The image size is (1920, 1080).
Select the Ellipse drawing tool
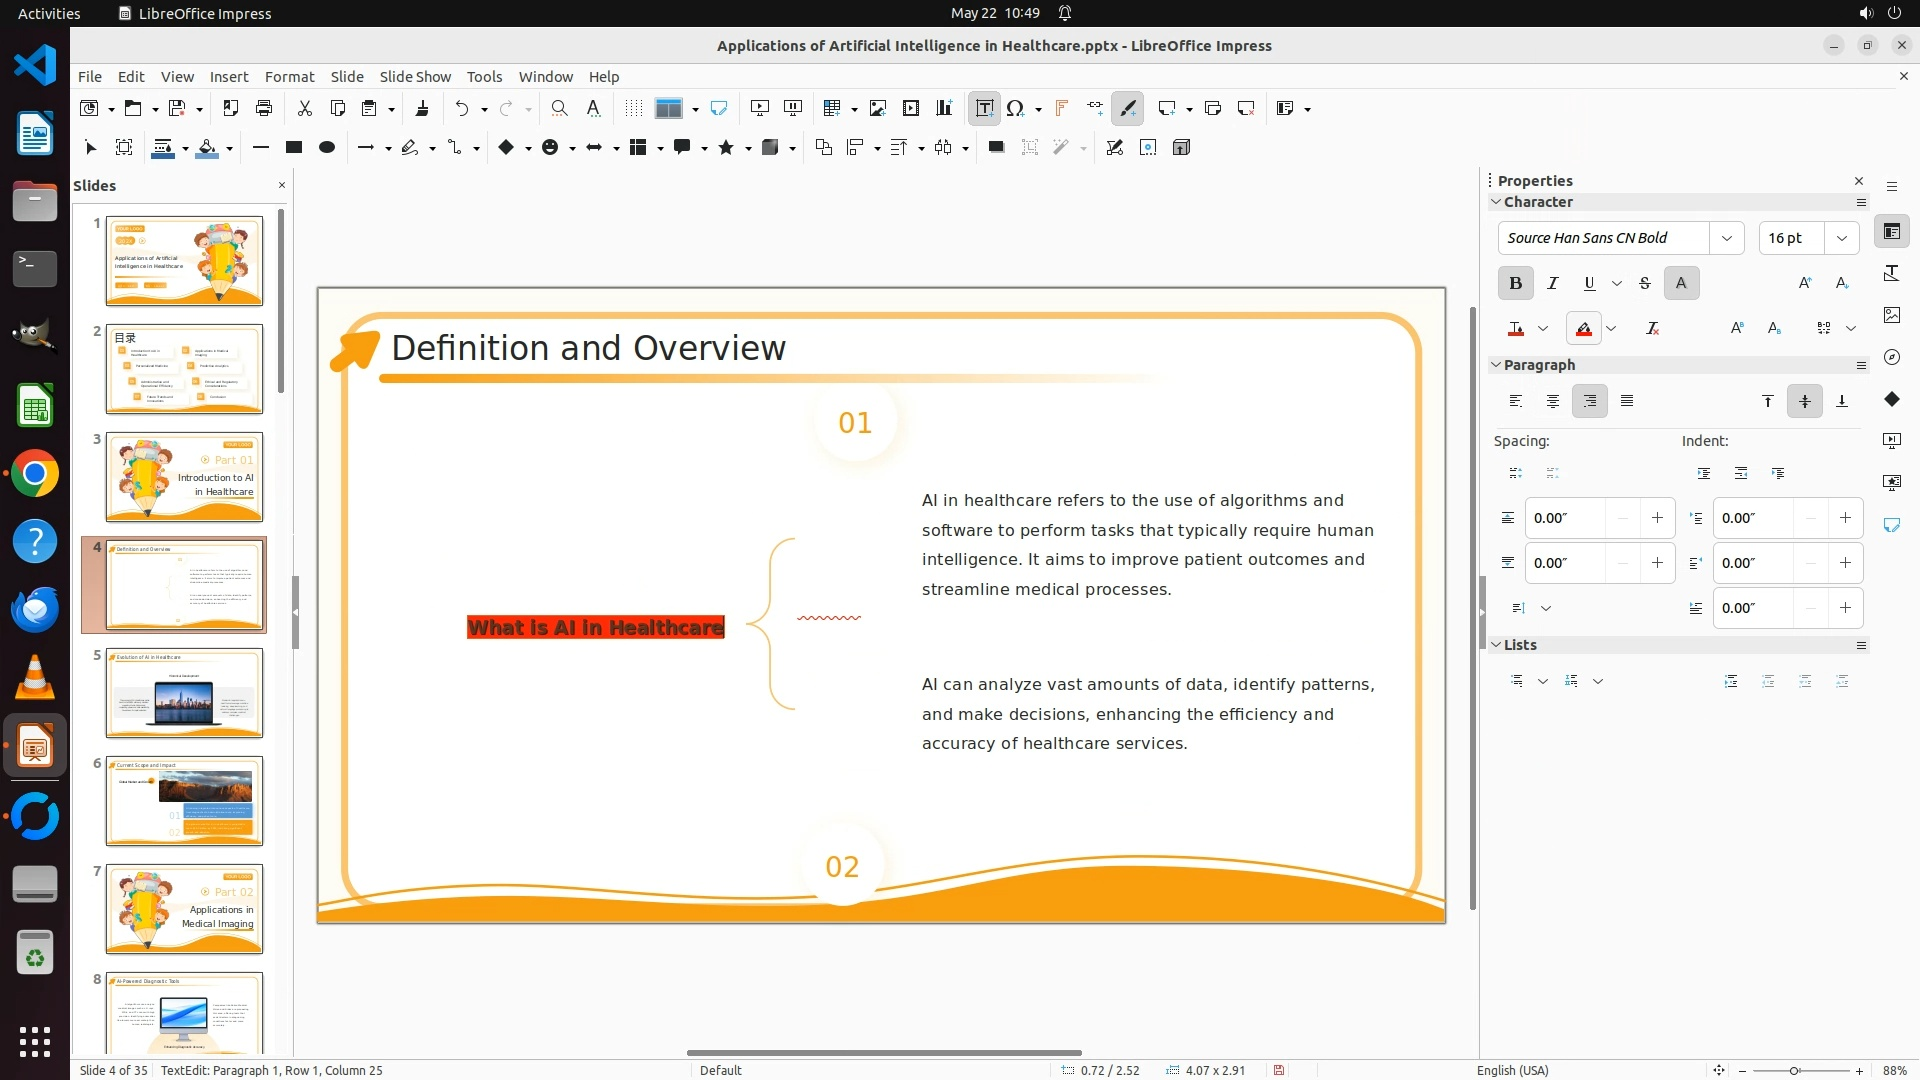(326, 148)
